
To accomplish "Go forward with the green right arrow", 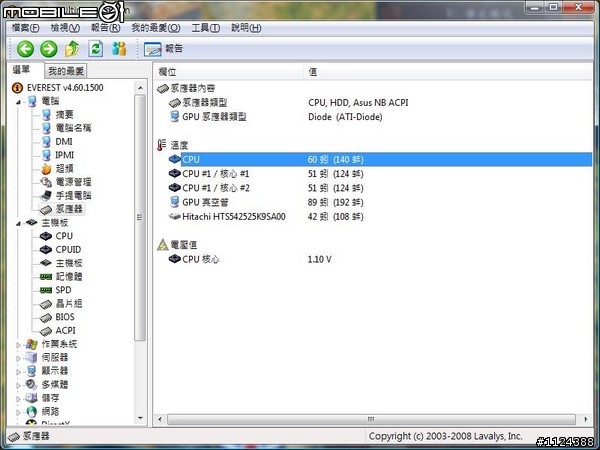I will click(49, 49).
